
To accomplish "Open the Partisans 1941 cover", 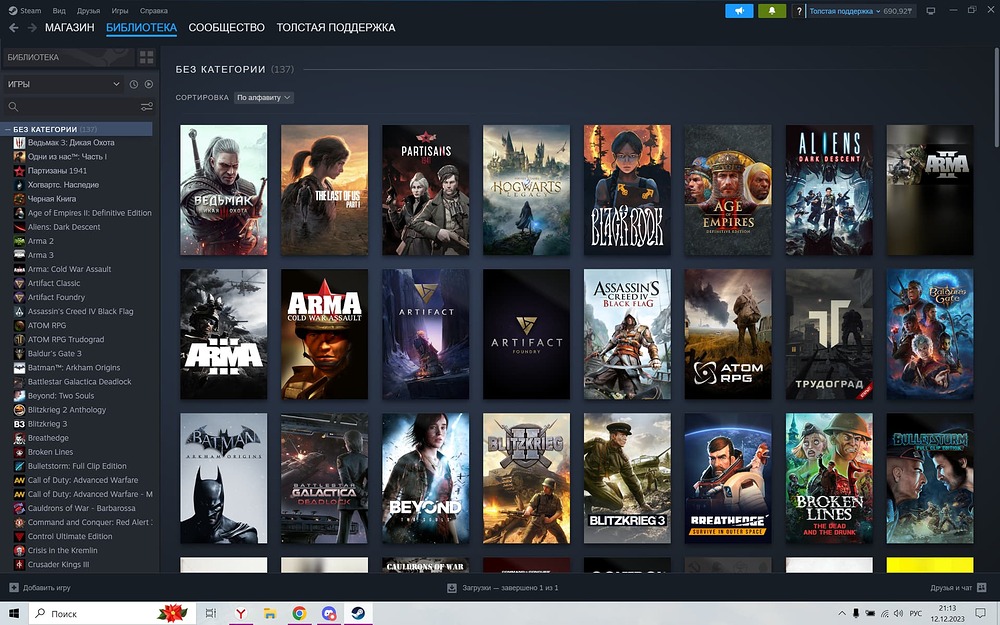I will [425, 190].
